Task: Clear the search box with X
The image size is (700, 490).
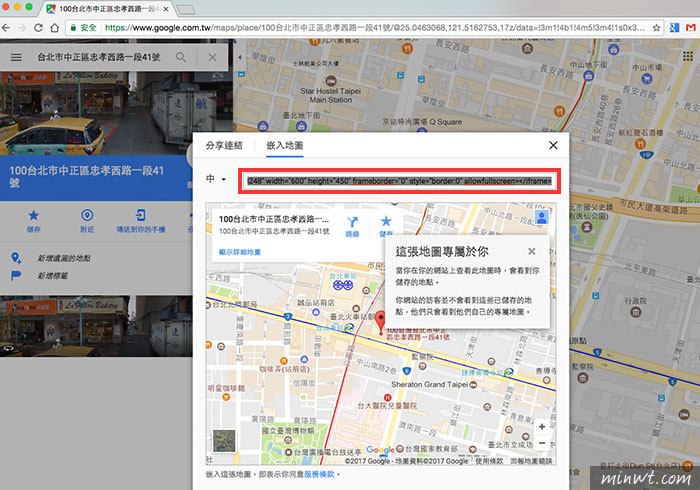Action: [212, 57]
